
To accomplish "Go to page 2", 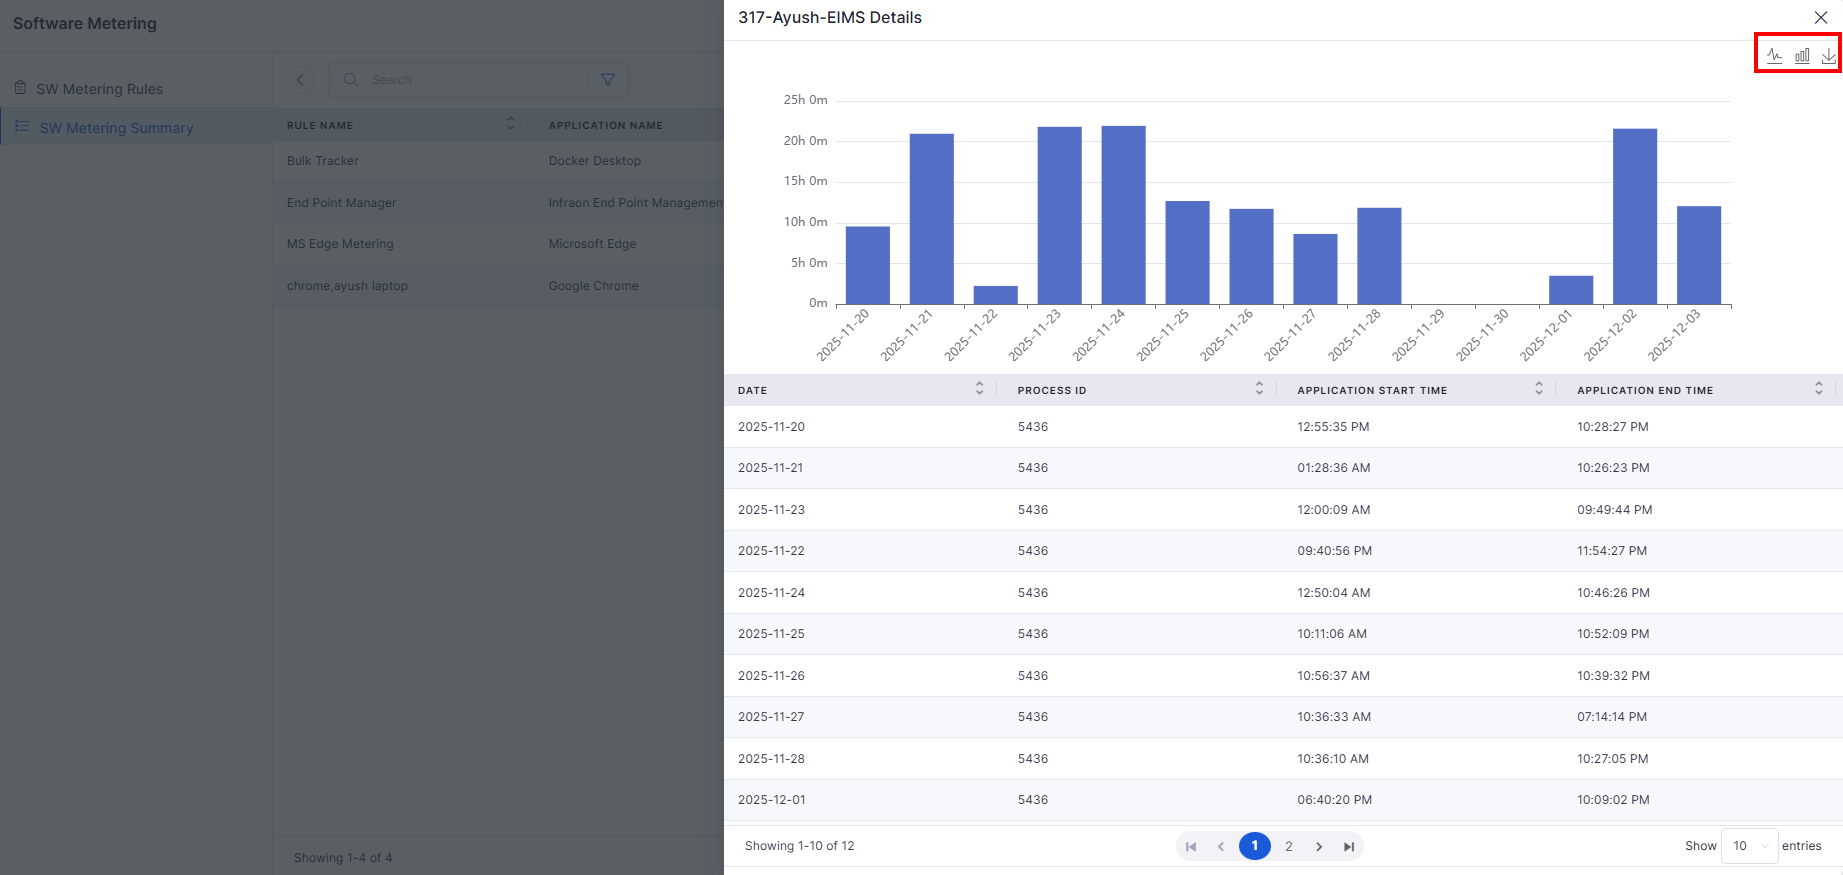I will (1289, 847).
